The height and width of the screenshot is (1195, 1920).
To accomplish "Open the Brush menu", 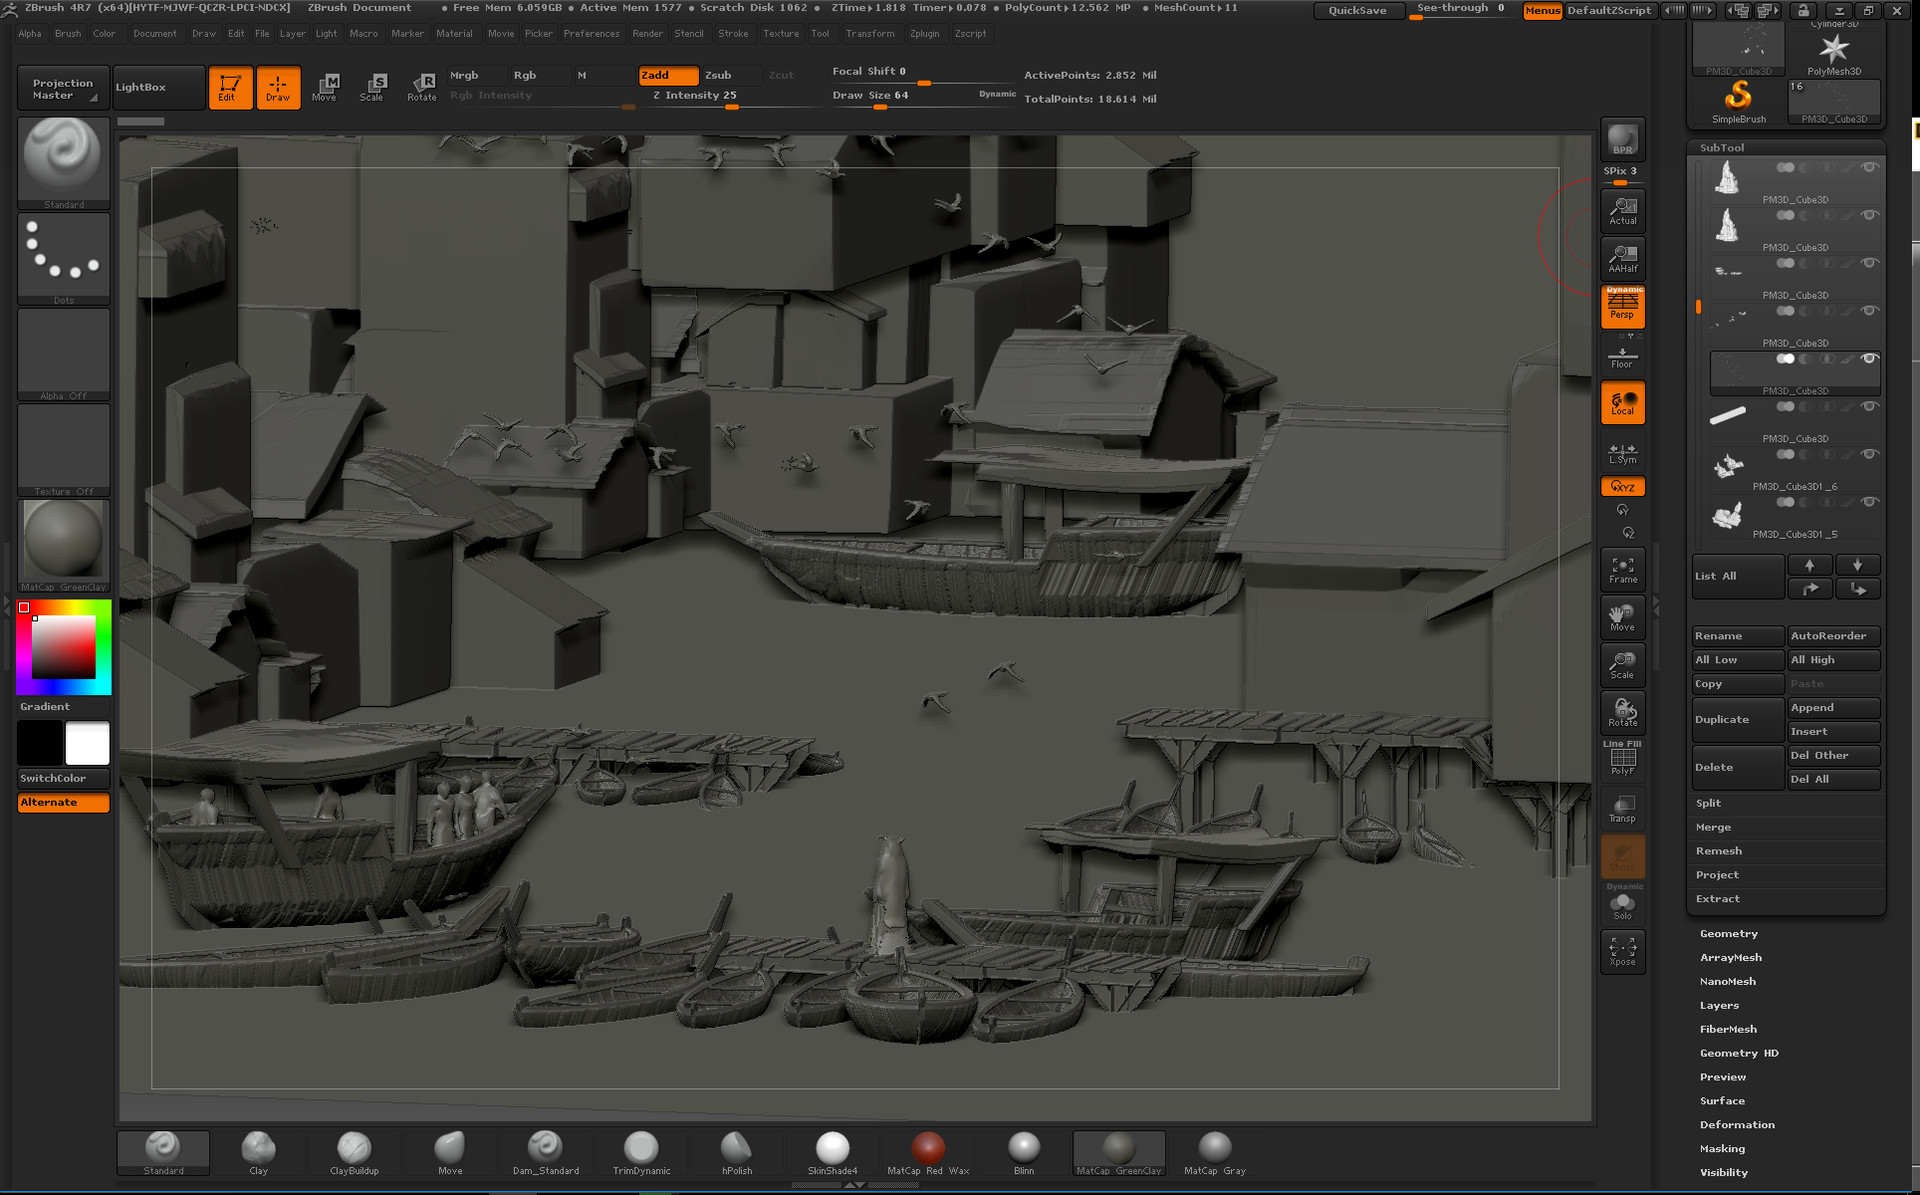I will tap(68, 34).
